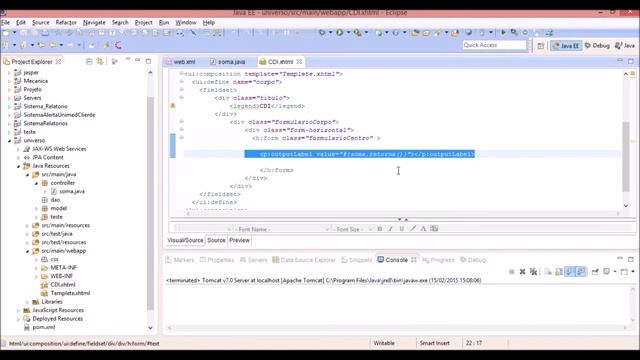Click the Underline formatting icon
The width and height of the screenshot is (640, 360).
pos(402,229)
